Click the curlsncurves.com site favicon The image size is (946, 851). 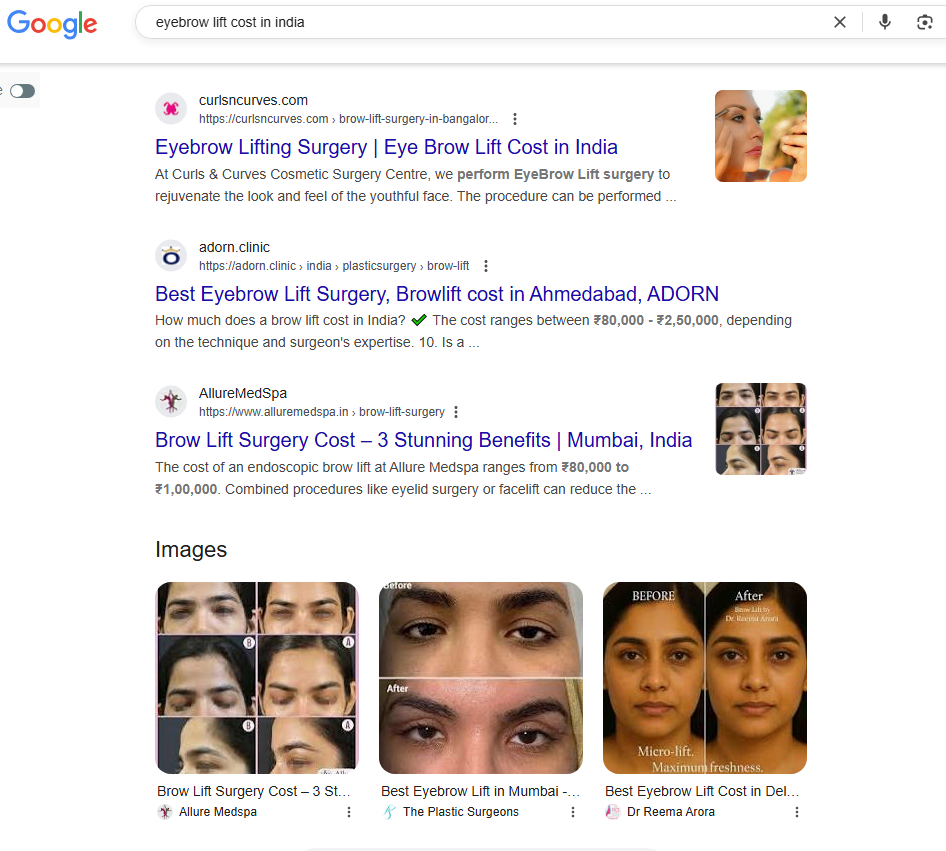(x=171, y=109)
